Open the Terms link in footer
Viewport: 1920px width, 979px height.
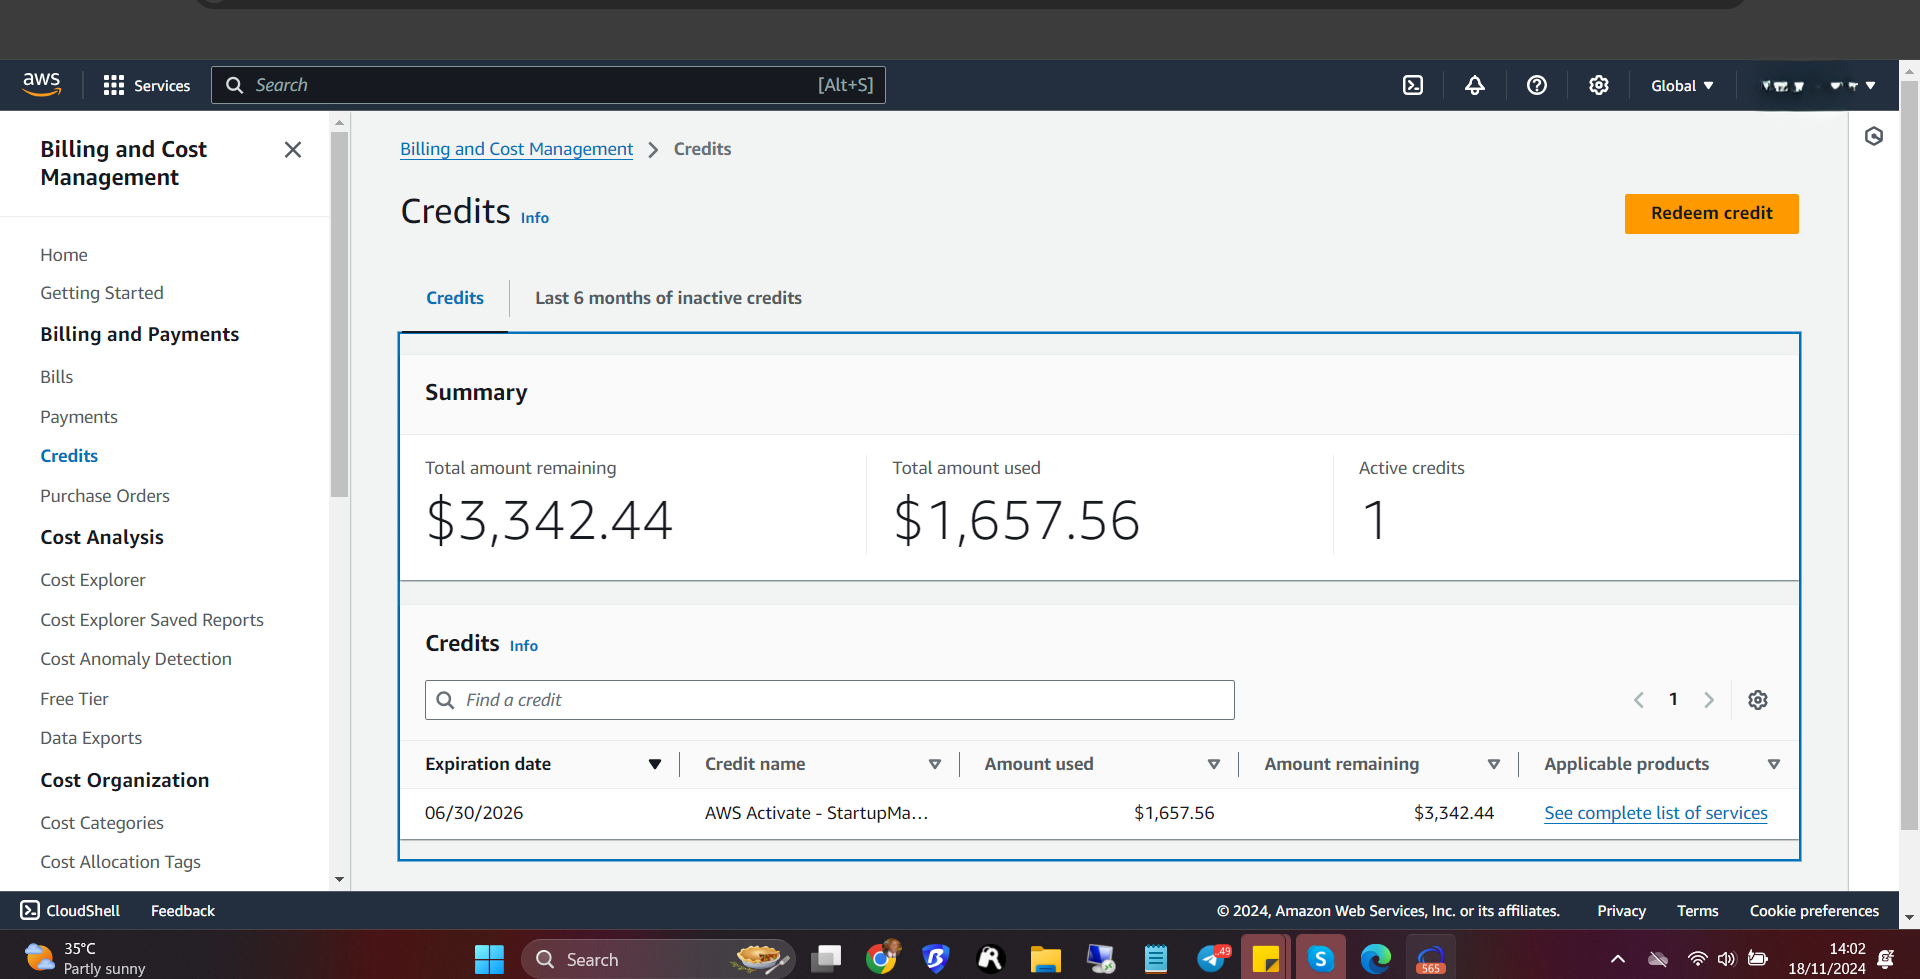(x=1698, y=910)
